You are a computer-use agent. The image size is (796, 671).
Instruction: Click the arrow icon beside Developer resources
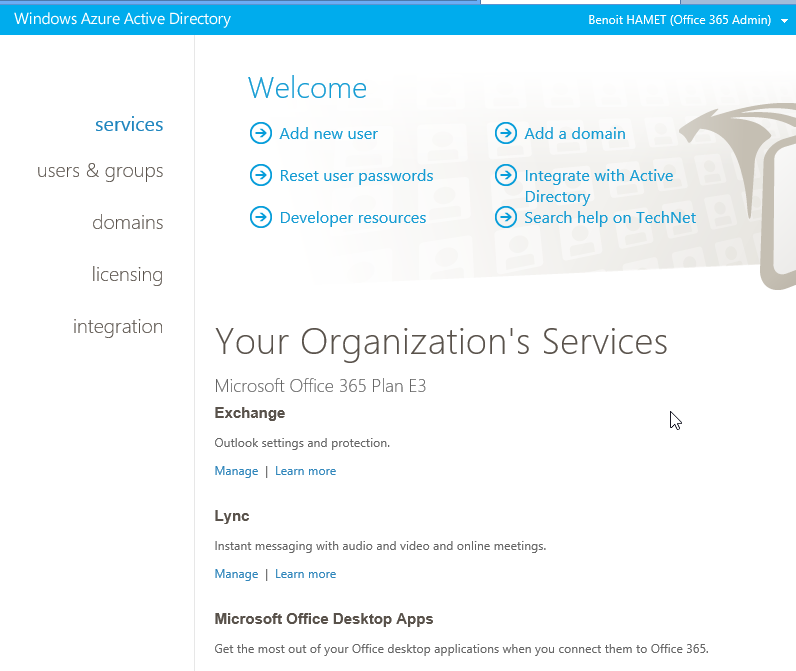point(260,218)
